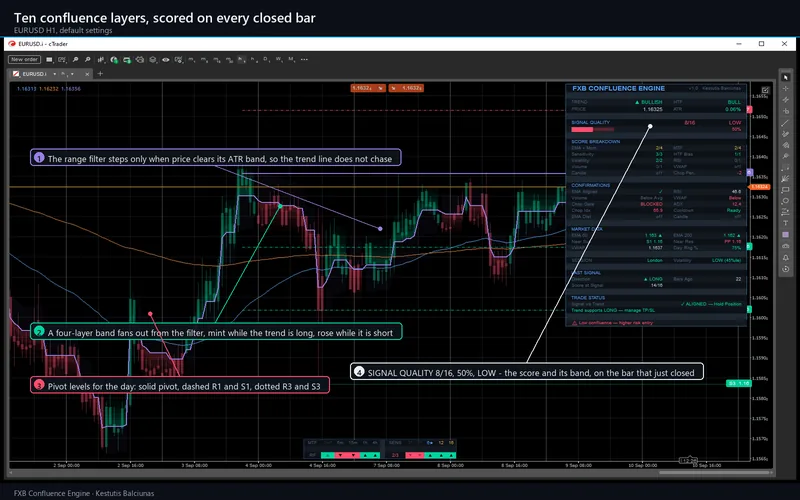Select the ellipse shape drawing tool
Screen dimensions: 800x500
[785, 200]
